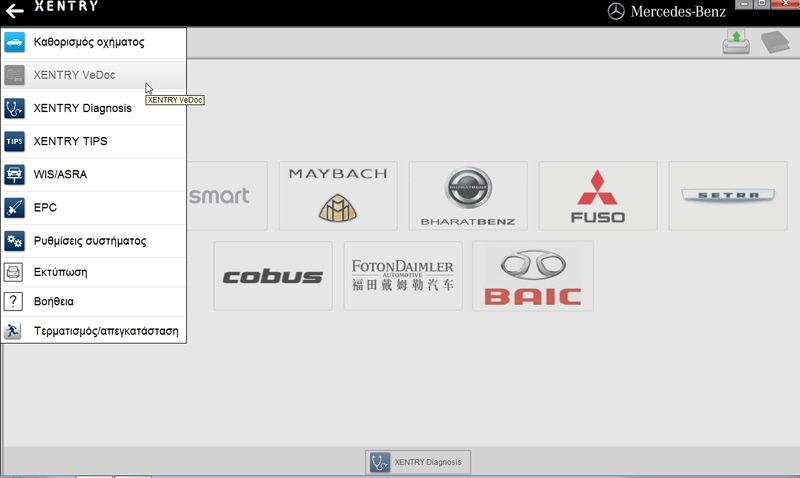Pick the FUSO brand tile
Image resolution: width=800 pixels, height=478 pixels.
tap(598, 196)
